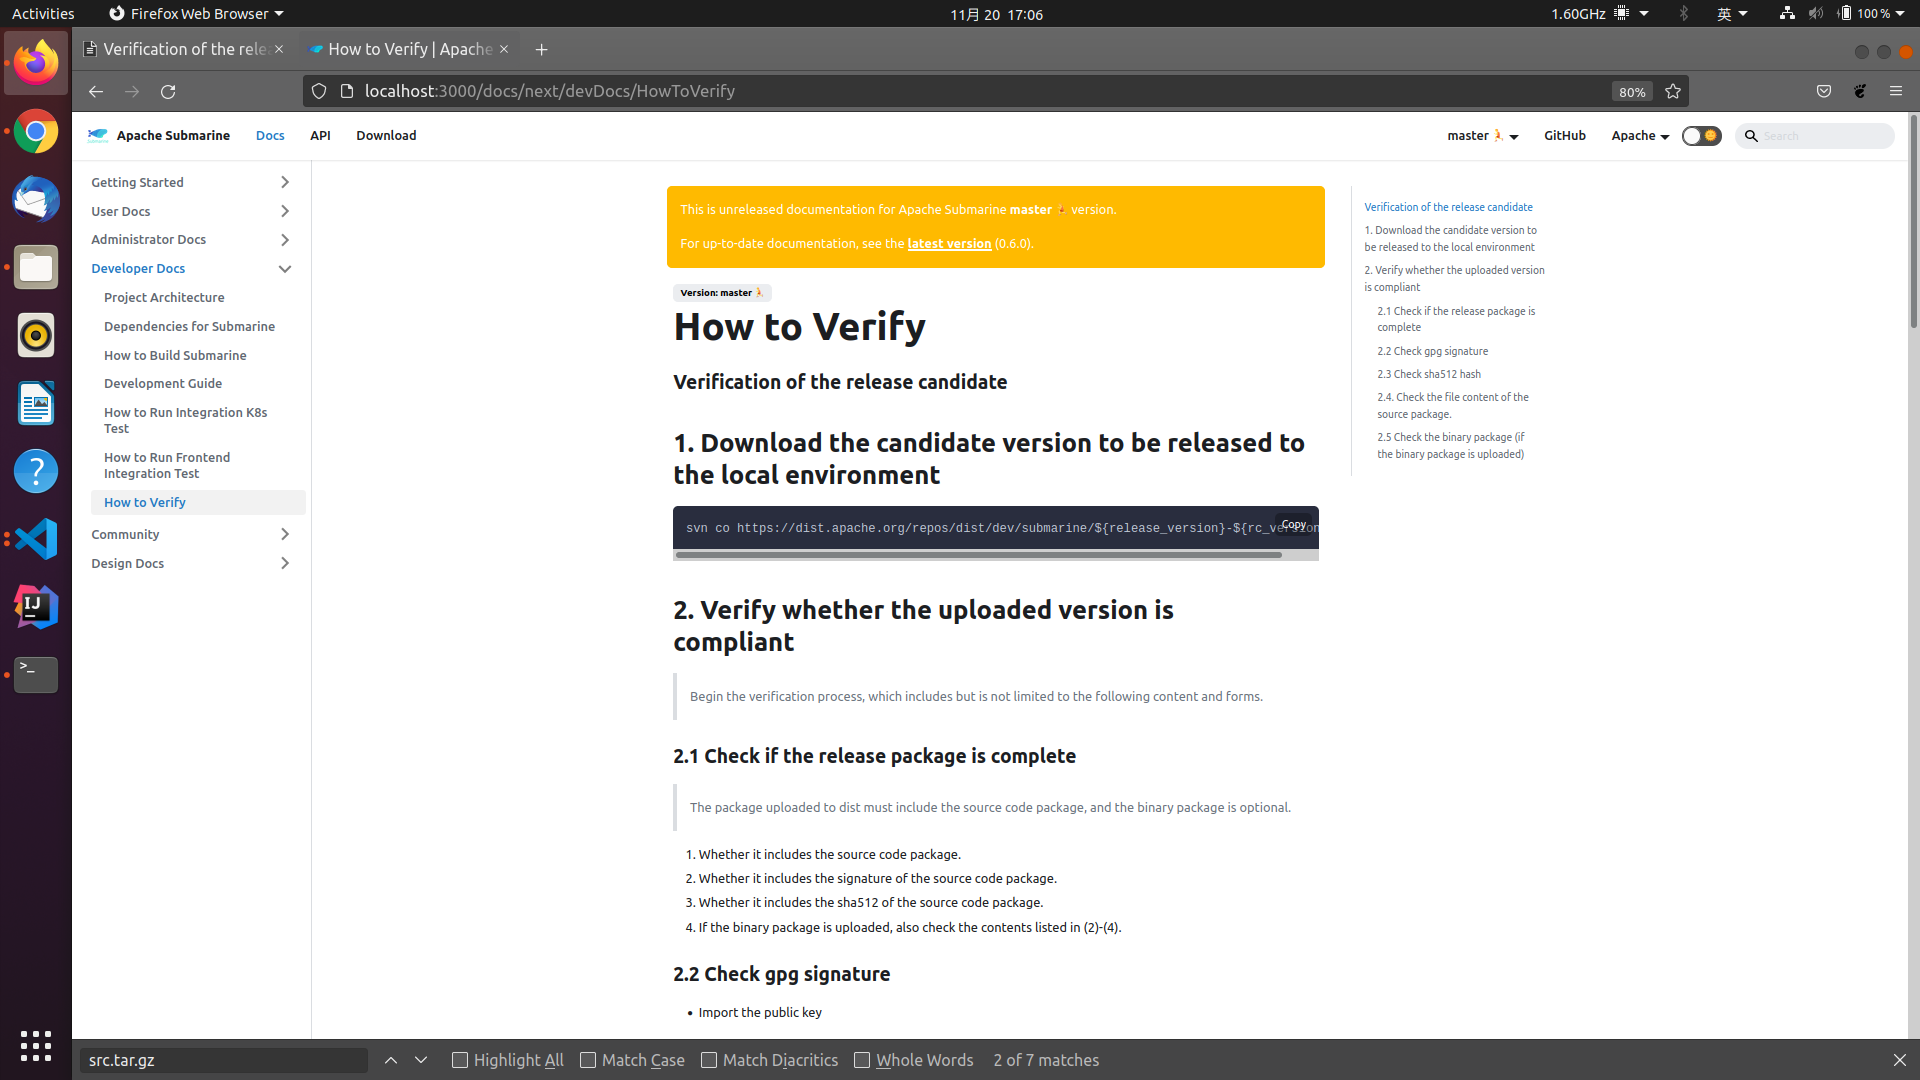Viewport: 1920px width, 1080px height.
Task: Open the Apache dropdown menu
Action: click(1640, 135)
